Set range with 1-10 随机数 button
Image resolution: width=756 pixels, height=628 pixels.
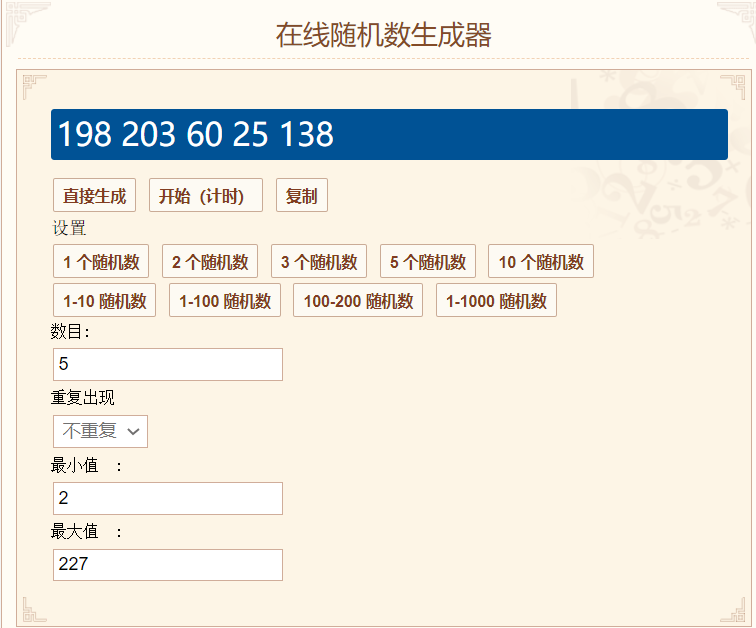click(x=104, y=300)
